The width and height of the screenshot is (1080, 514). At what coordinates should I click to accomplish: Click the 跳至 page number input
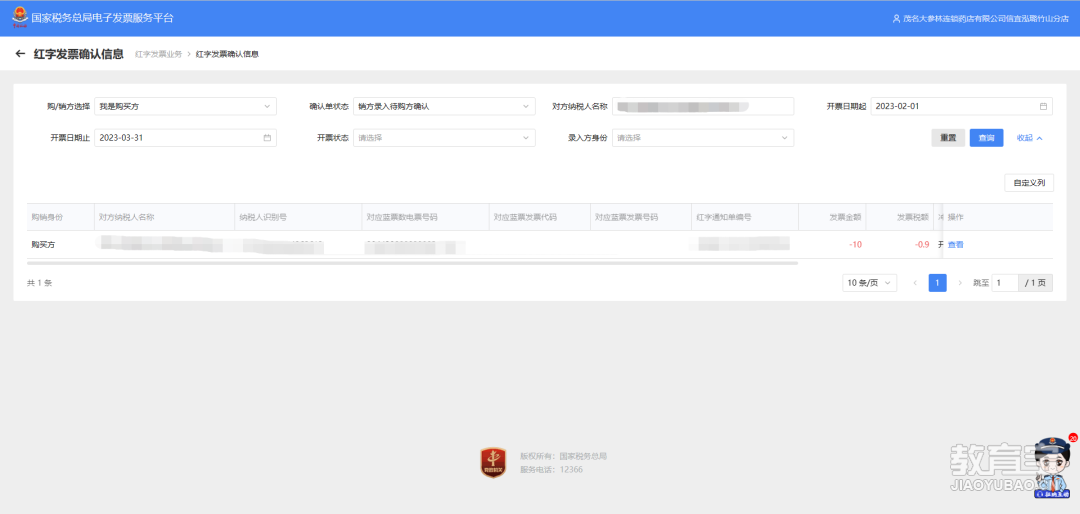(1005, 282)
